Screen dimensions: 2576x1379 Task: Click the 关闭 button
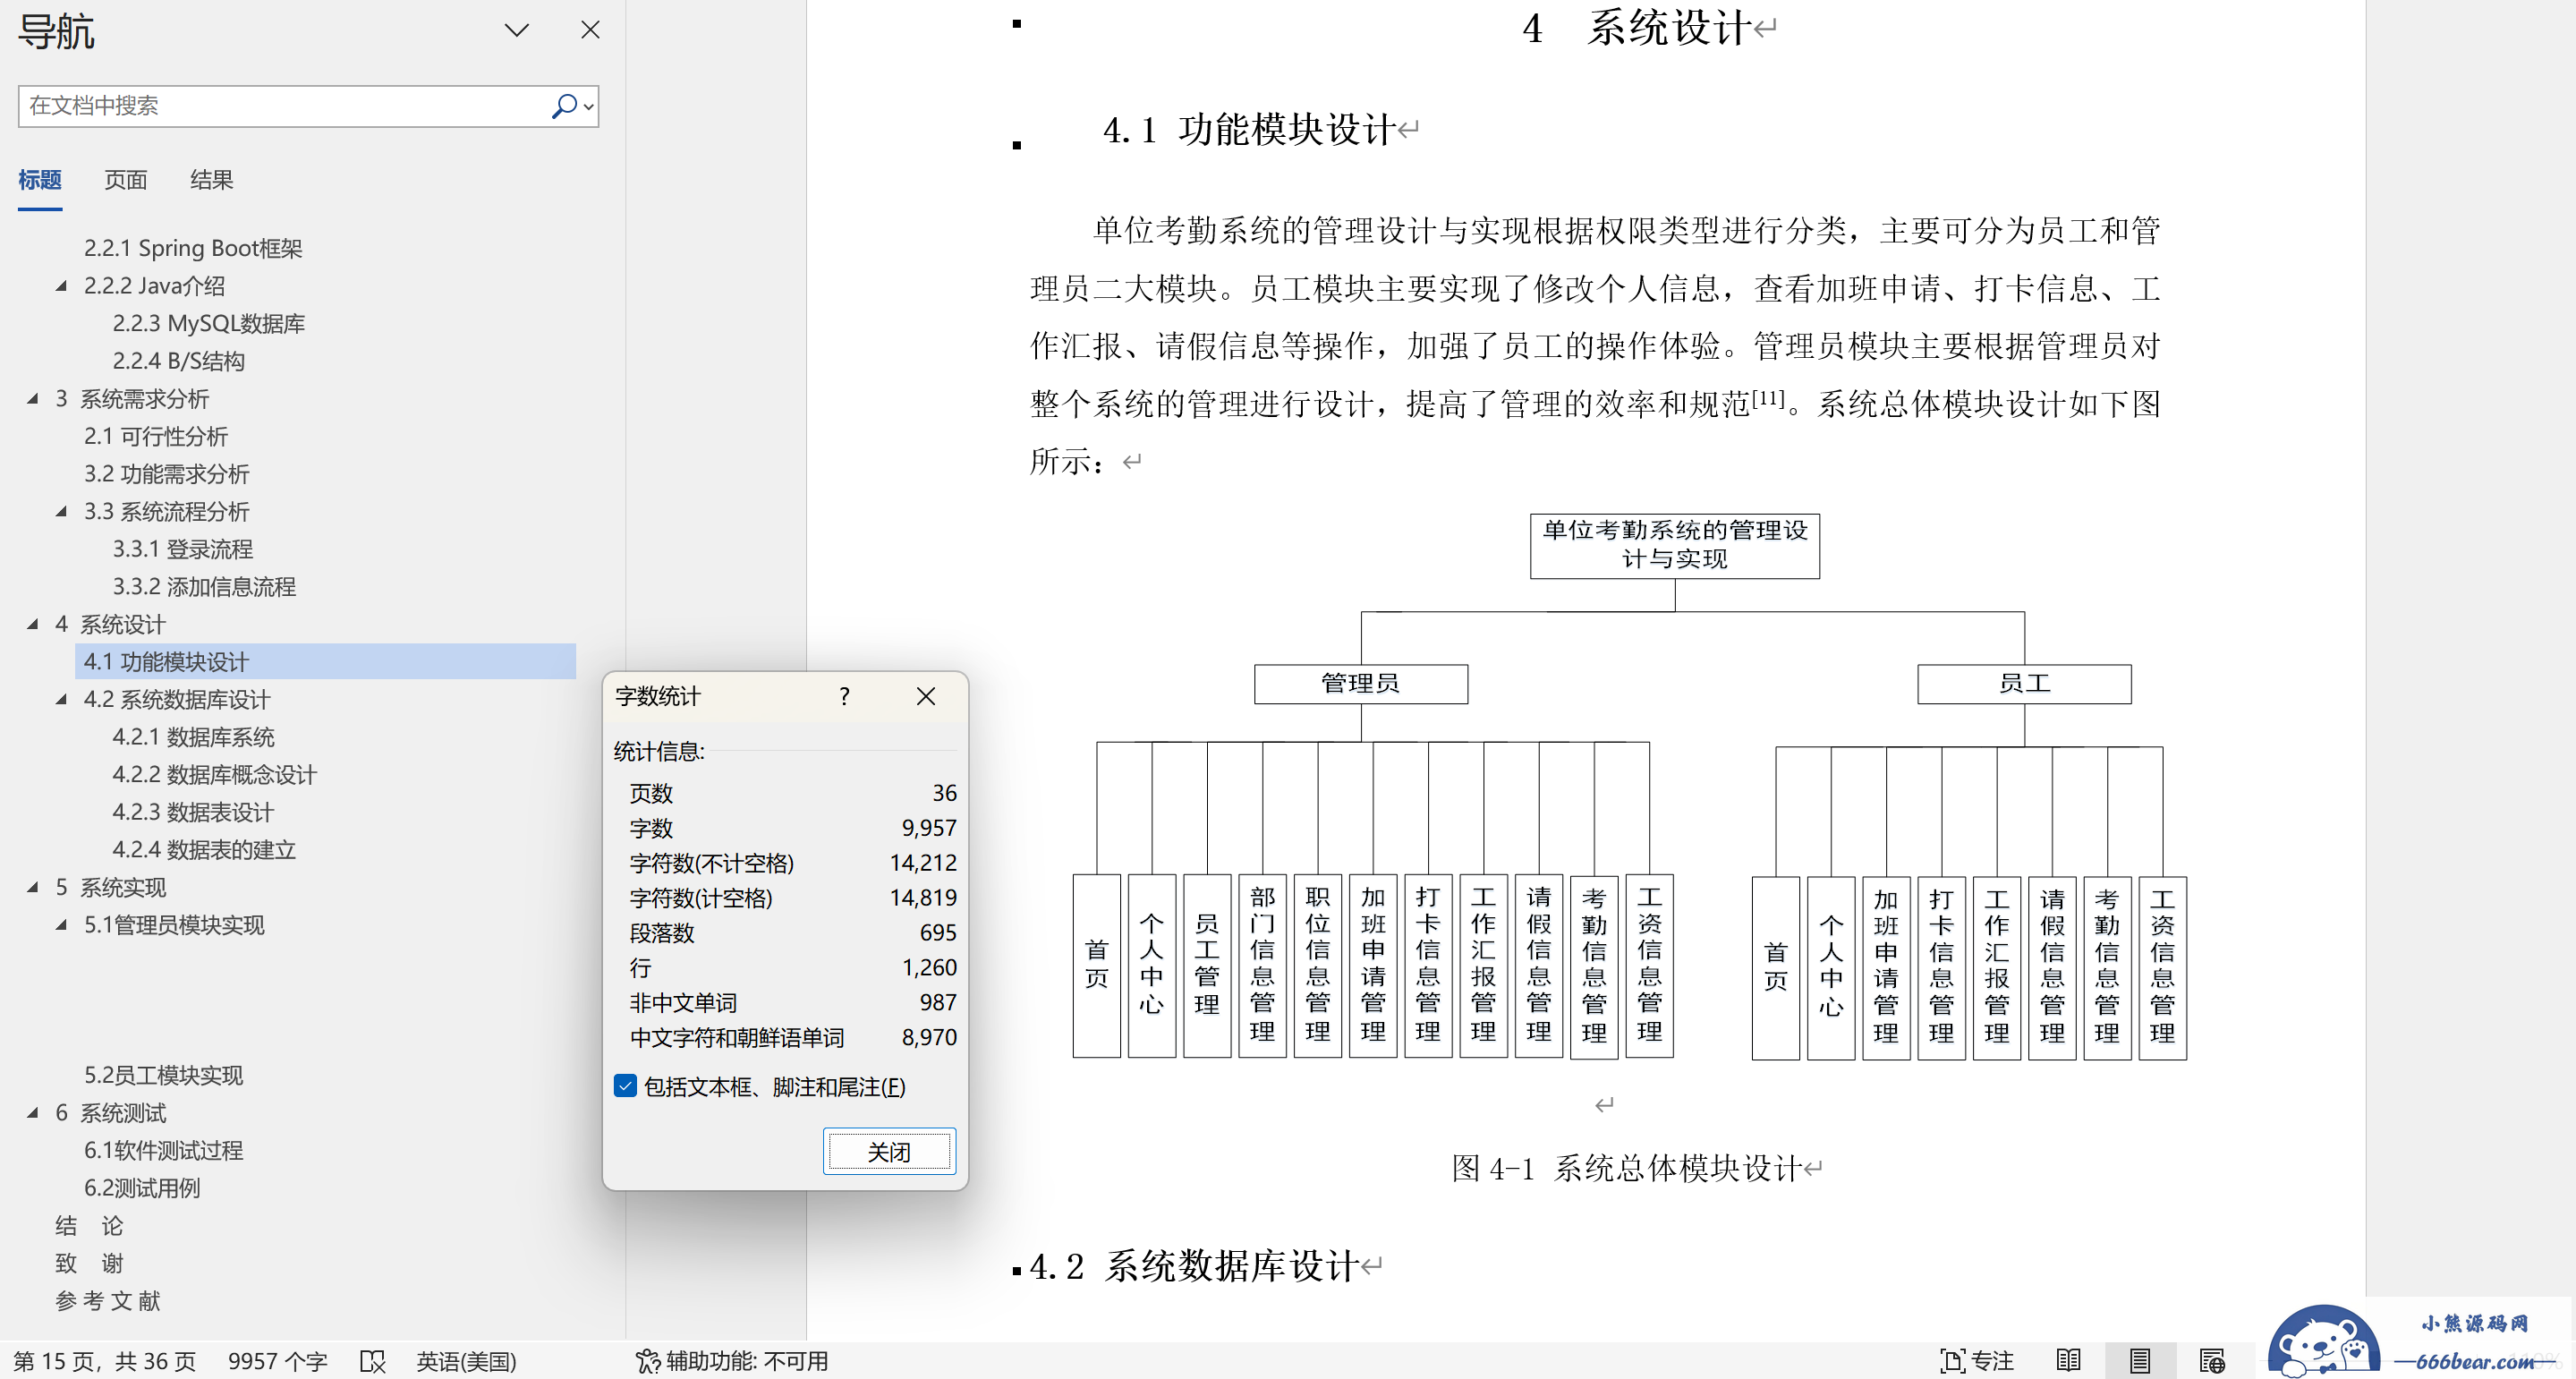click(x=889, y=1152)
